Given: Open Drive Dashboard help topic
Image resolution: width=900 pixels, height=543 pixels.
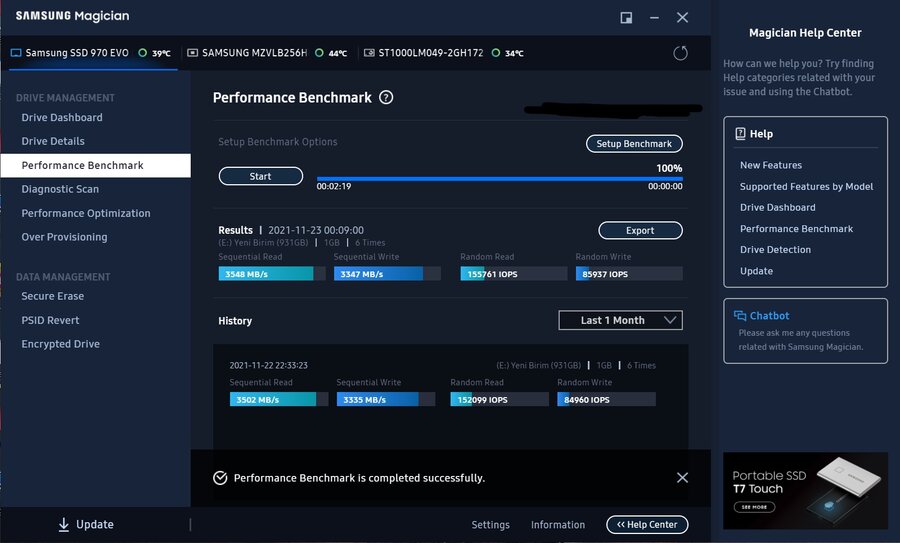Looking at the screenshot, I should [x=778, y=208].
